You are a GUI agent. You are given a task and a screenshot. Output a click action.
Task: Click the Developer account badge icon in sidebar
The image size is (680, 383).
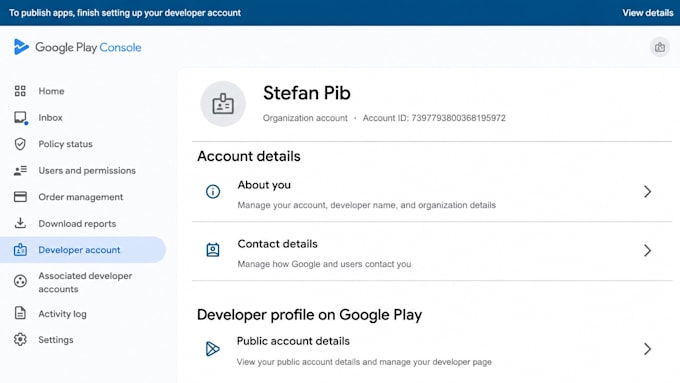click(20, 250)
